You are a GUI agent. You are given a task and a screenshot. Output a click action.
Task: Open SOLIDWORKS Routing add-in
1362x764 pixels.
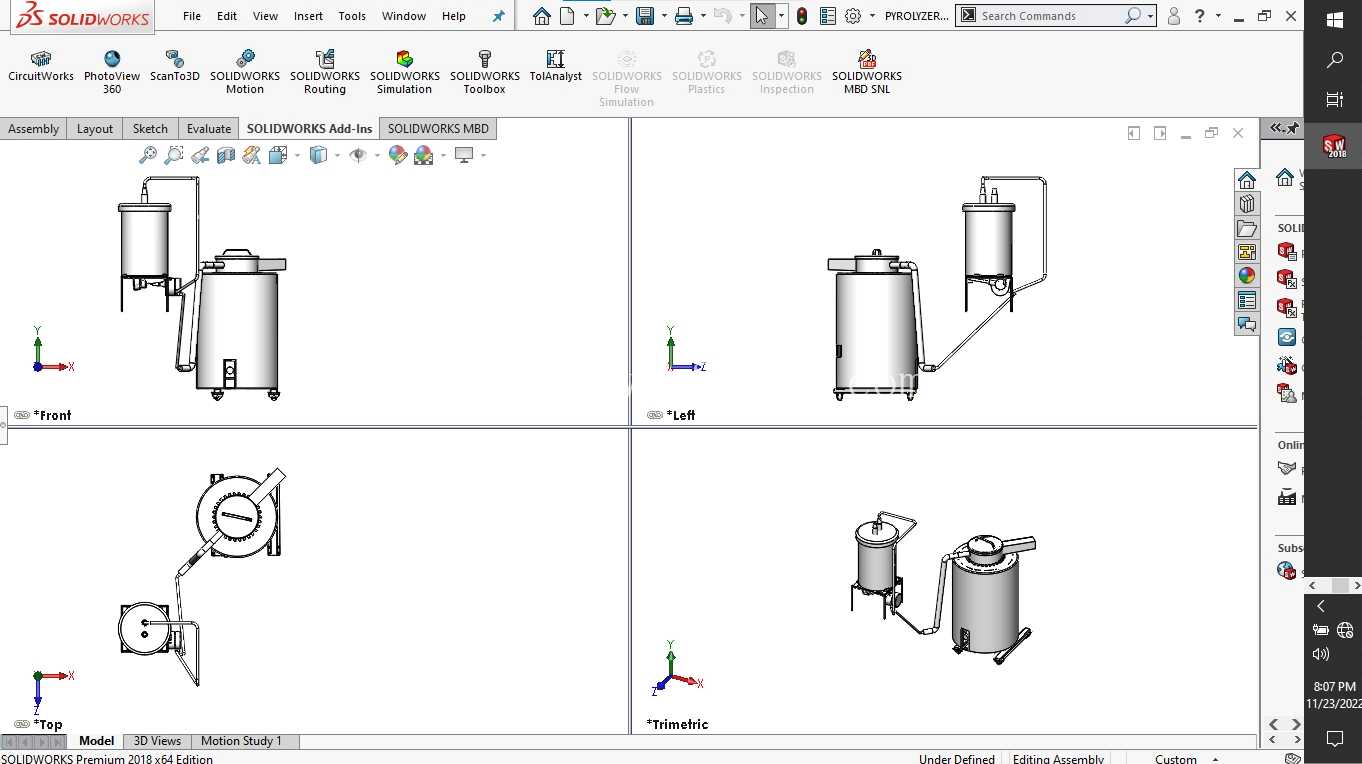pos(325,73)
